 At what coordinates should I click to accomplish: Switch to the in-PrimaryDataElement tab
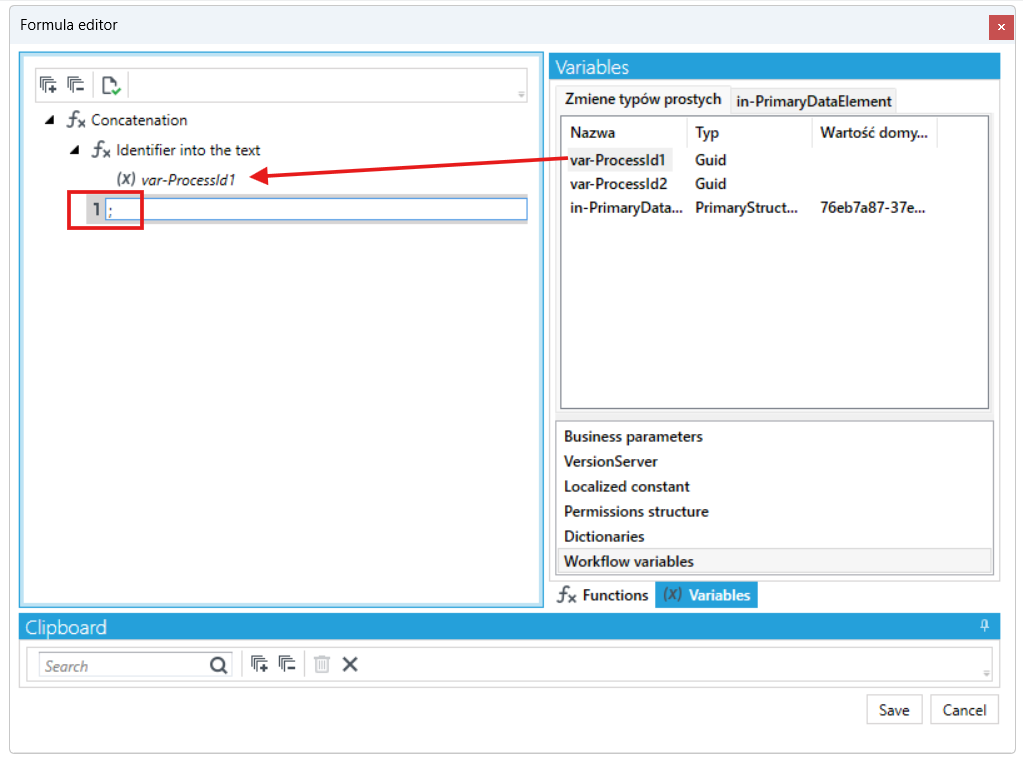814,101
